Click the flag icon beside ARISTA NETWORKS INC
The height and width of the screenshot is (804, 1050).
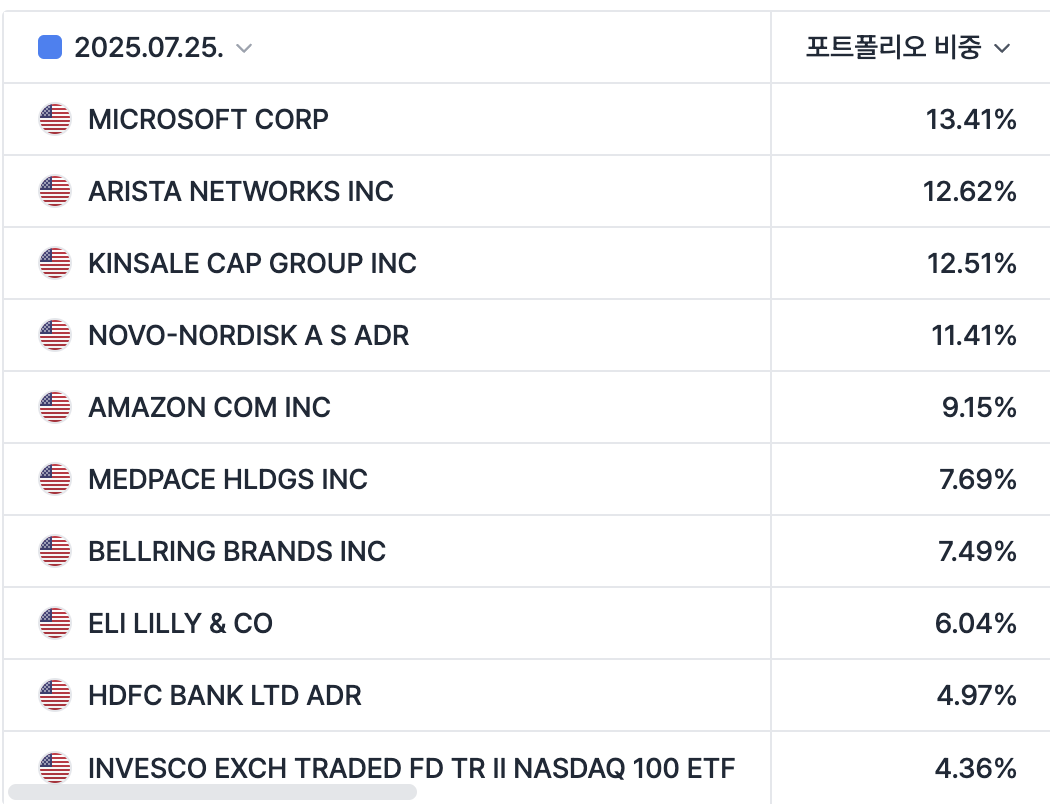coord(55,191)
